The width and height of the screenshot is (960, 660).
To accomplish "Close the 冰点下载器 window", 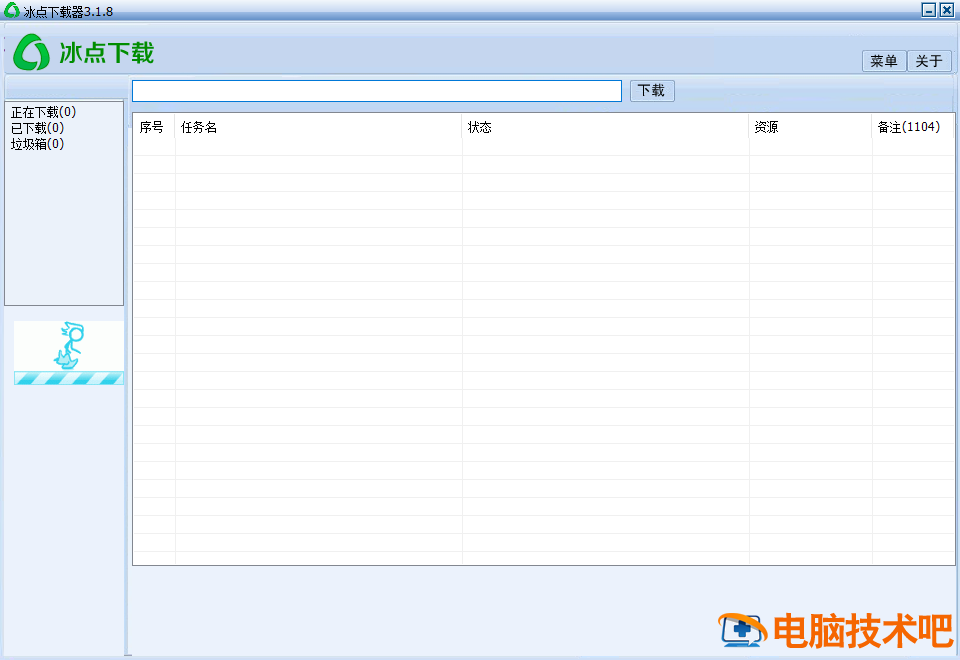I will [947, 10].
